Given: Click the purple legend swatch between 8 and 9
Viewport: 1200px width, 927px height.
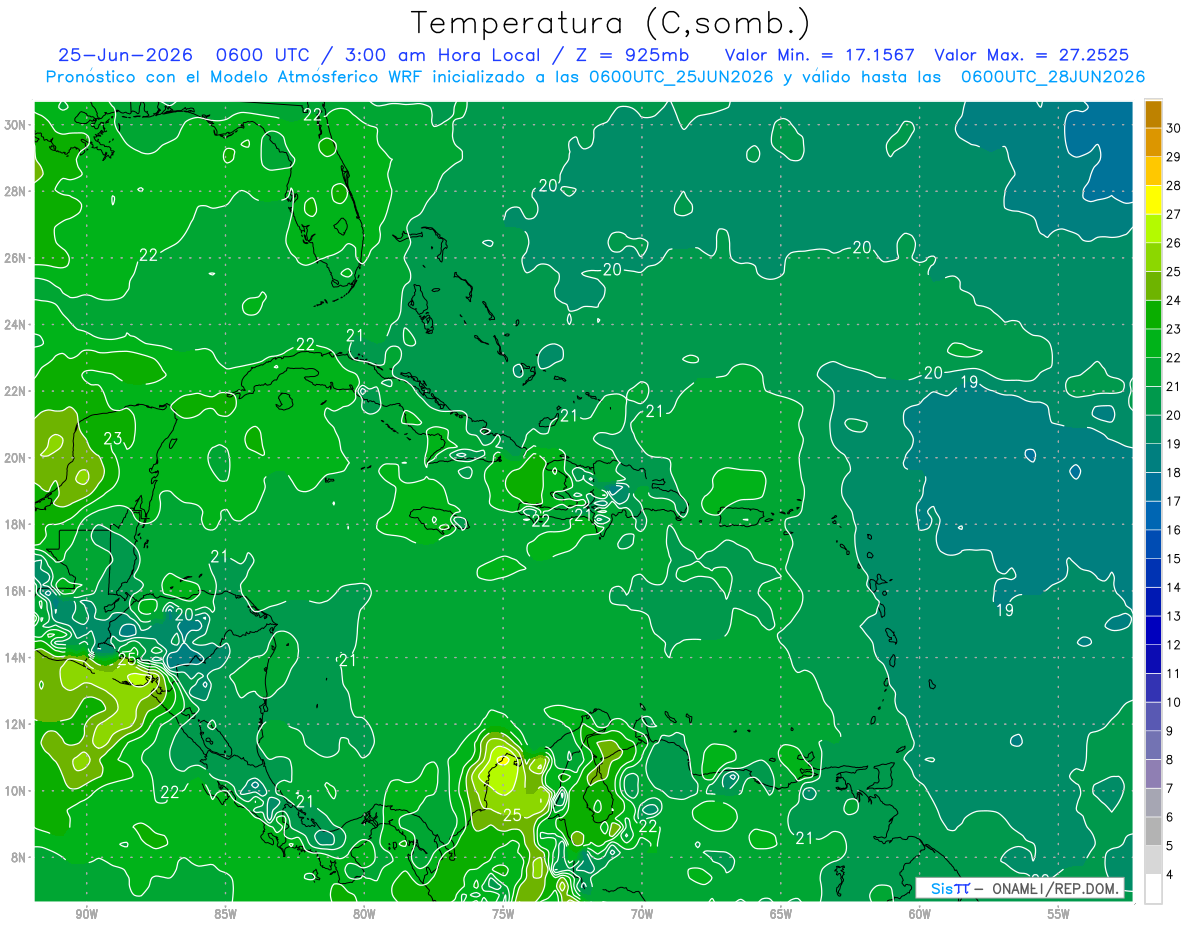Looking at the screenshot, I should tap(1153, 745).
